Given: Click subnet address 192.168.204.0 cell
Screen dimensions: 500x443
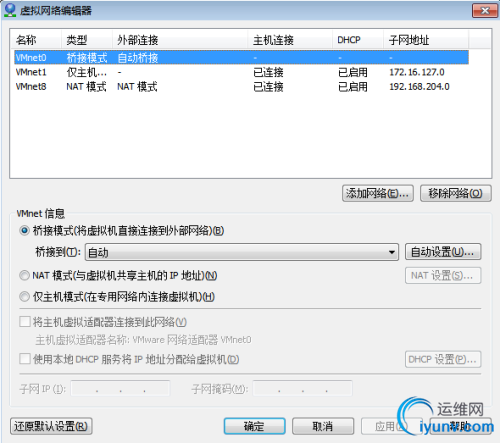Looking at the screenshot, I should (x=419, y=87).
